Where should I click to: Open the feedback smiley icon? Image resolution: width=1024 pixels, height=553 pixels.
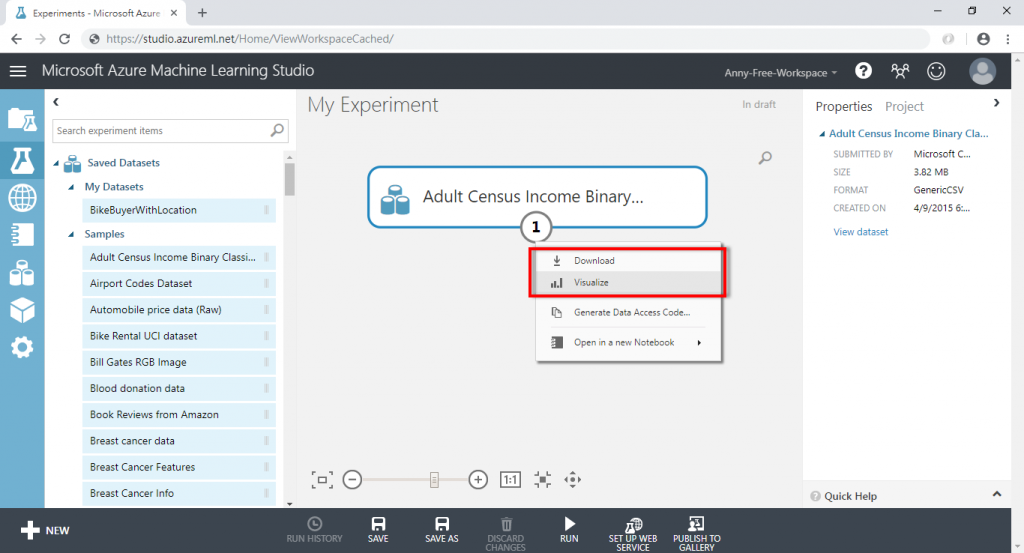(936, 71)
